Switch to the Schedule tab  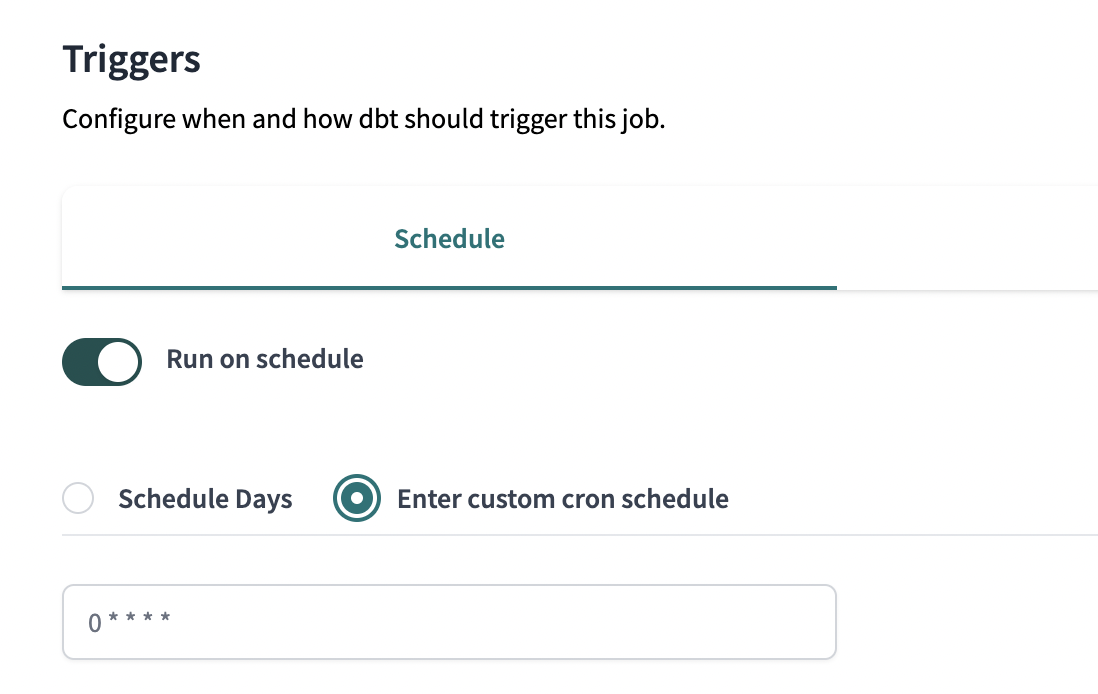click(449, 240)
